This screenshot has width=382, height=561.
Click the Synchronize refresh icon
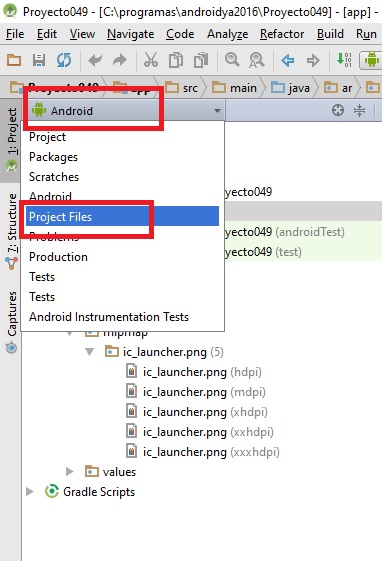coord(64,60)
